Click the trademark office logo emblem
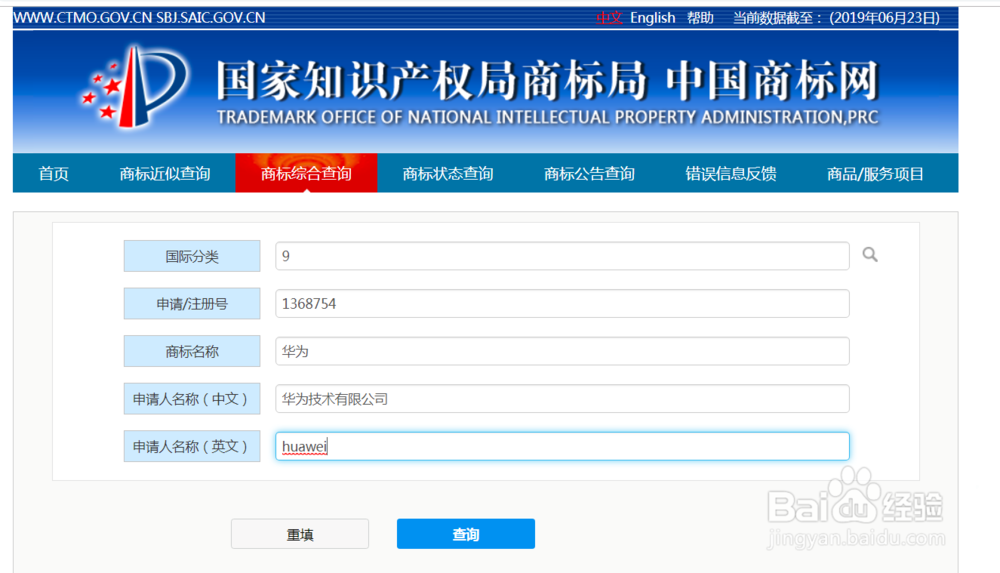 pyautogui.click(x=135, y=86)
